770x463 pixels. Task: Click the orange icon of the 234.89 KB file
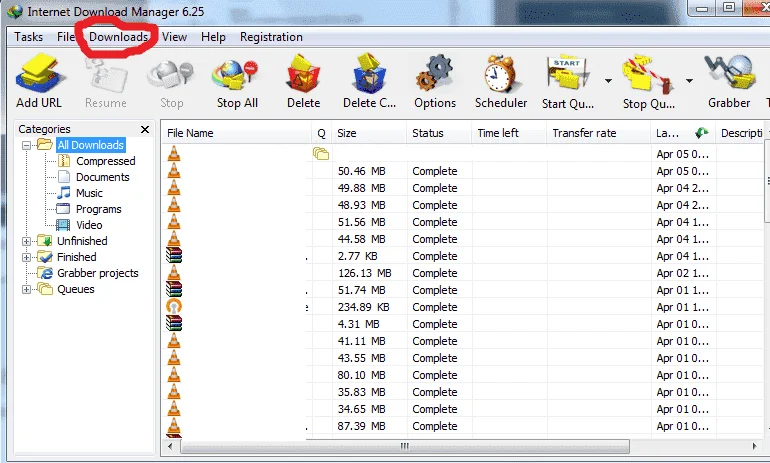click(x=174, y=307)
